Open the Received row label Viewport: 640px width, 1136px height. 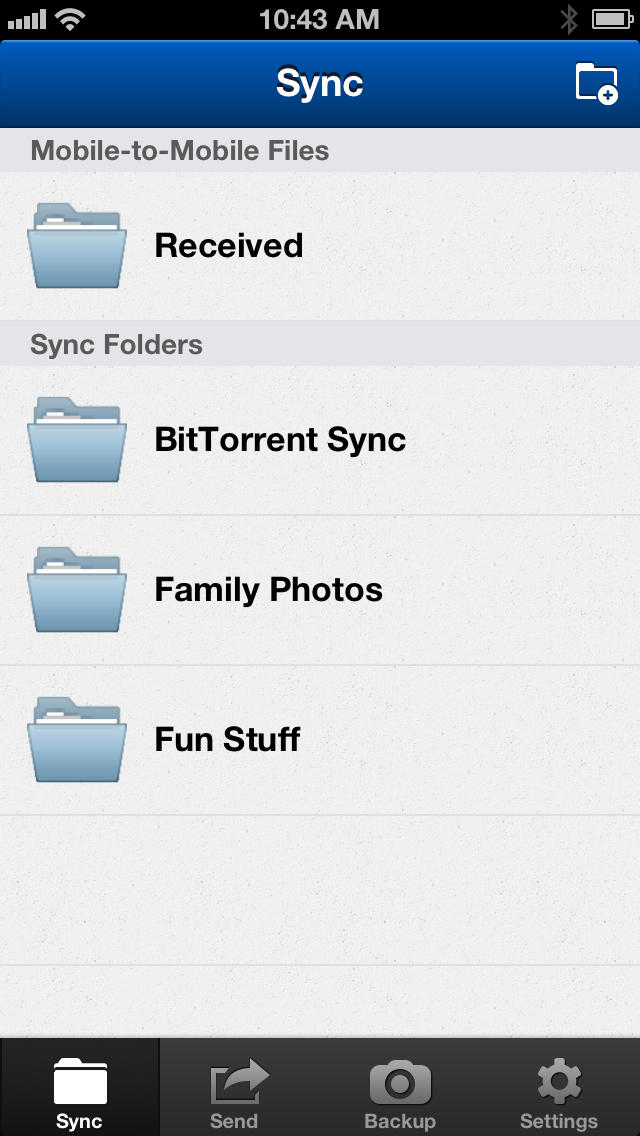point(229,246)
